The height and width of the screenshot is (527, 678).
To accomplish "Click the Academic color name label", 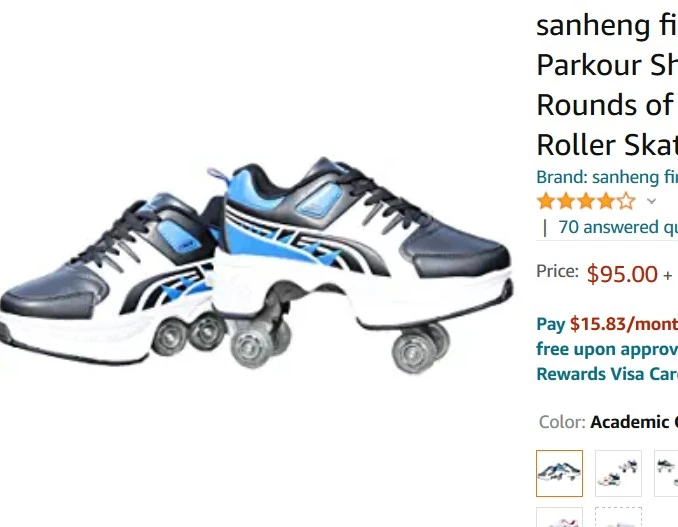I will click(x=634, y=422).
